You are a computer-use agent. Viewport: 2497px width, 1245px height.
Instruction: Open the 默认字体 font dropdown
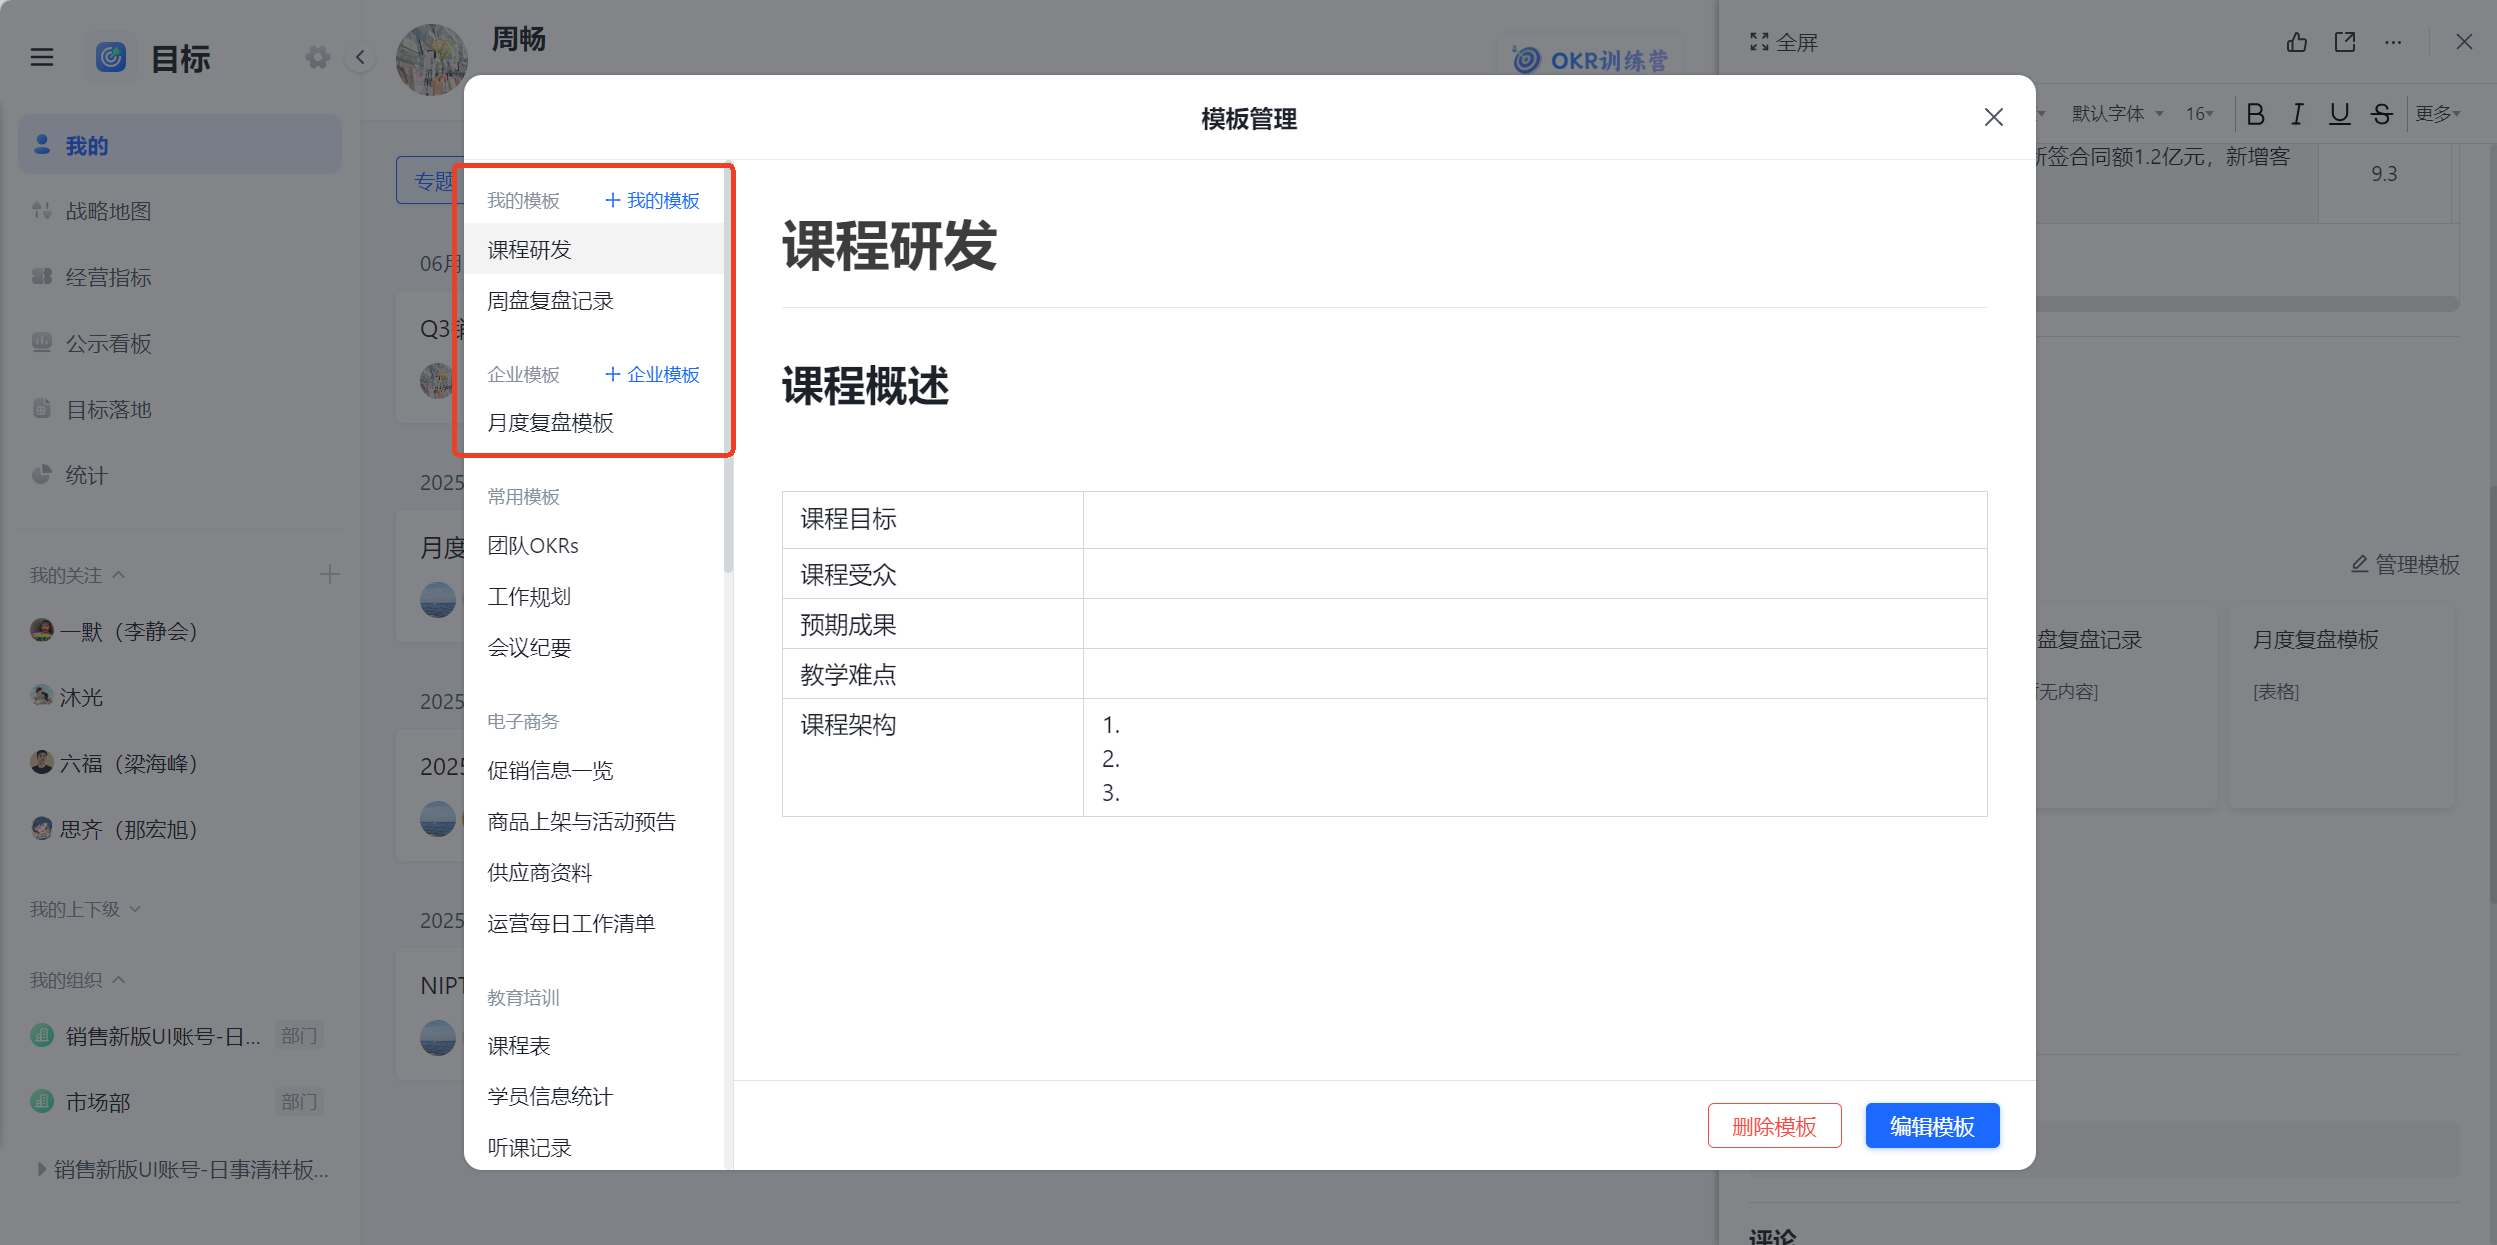point(2117,114)
